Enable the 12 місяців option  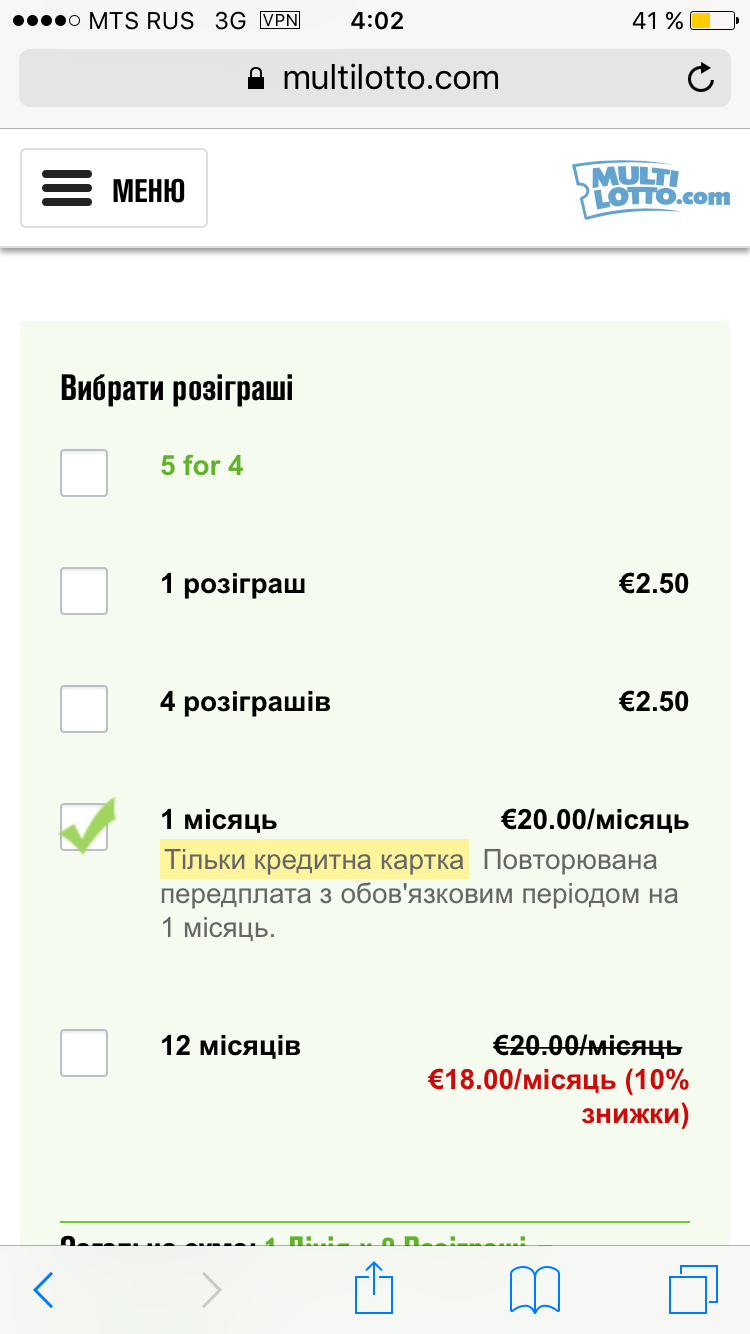click(84, 1052)
